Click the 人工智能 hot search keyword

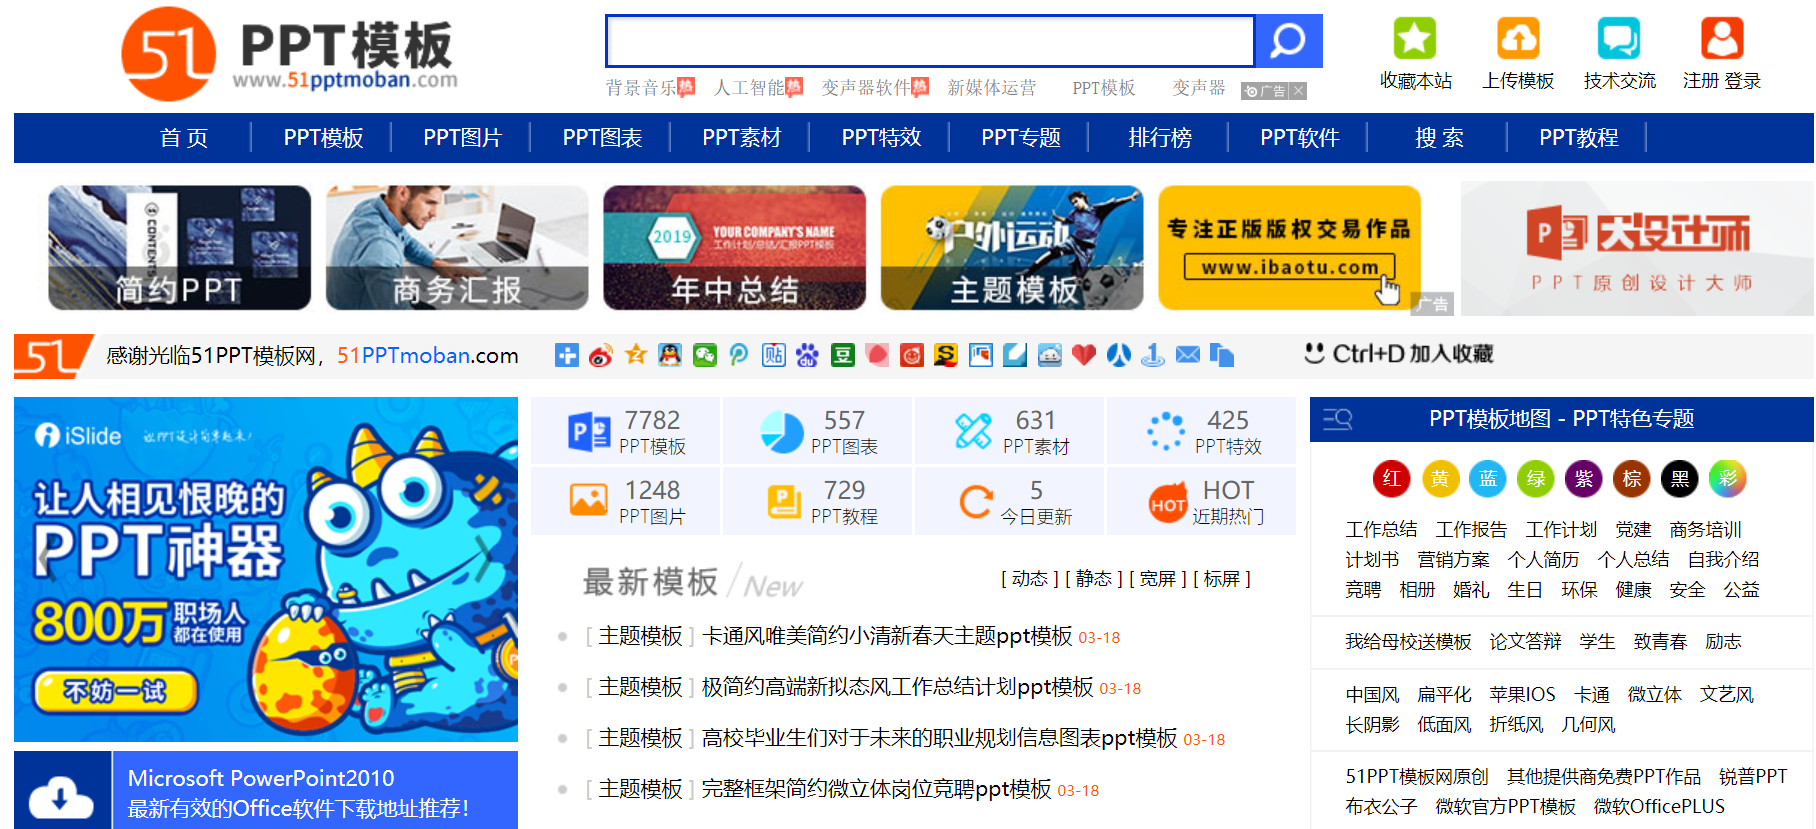tap(749, 88)
